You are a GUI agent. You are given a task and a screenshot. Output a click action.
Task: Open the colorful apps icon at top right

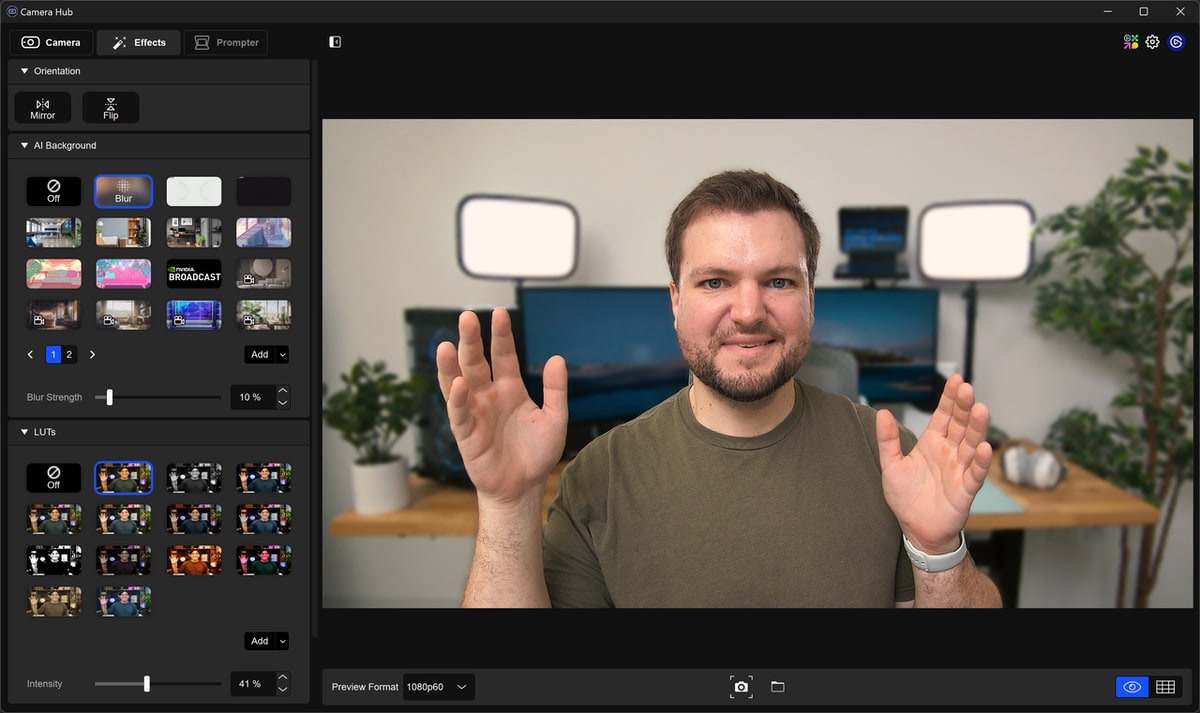point(1130,42)
